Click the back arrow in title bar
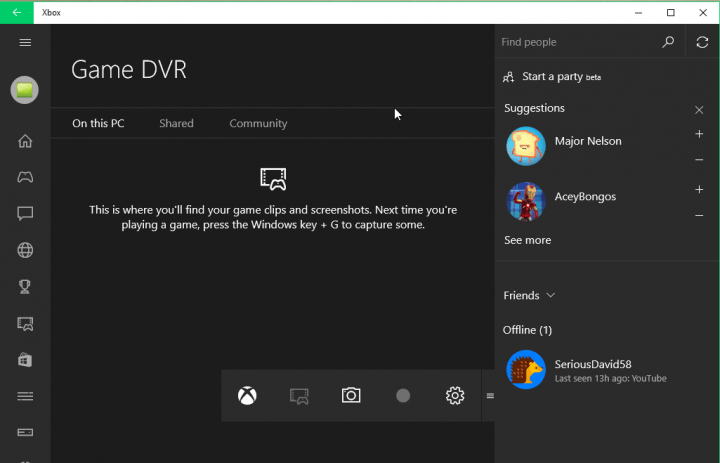The height and width of the screenshot is (463, 720). tap(17, 12)
